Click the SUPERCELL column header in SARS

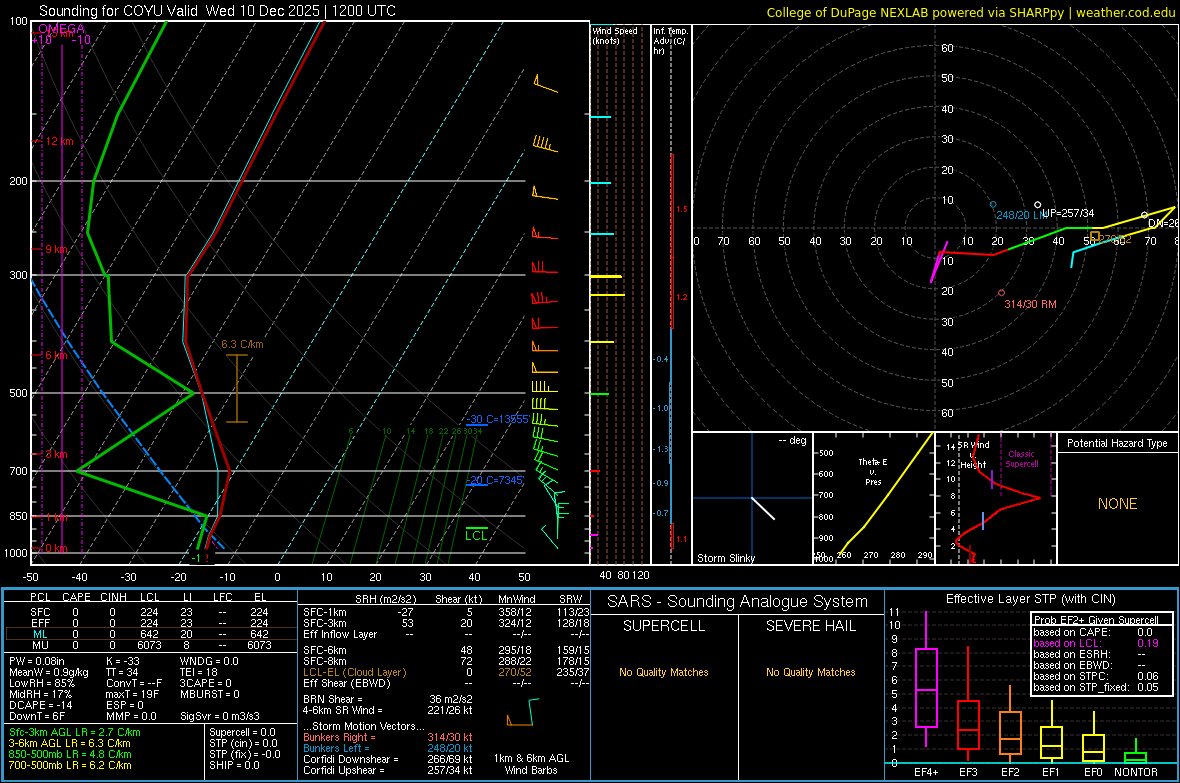point(664,626)
